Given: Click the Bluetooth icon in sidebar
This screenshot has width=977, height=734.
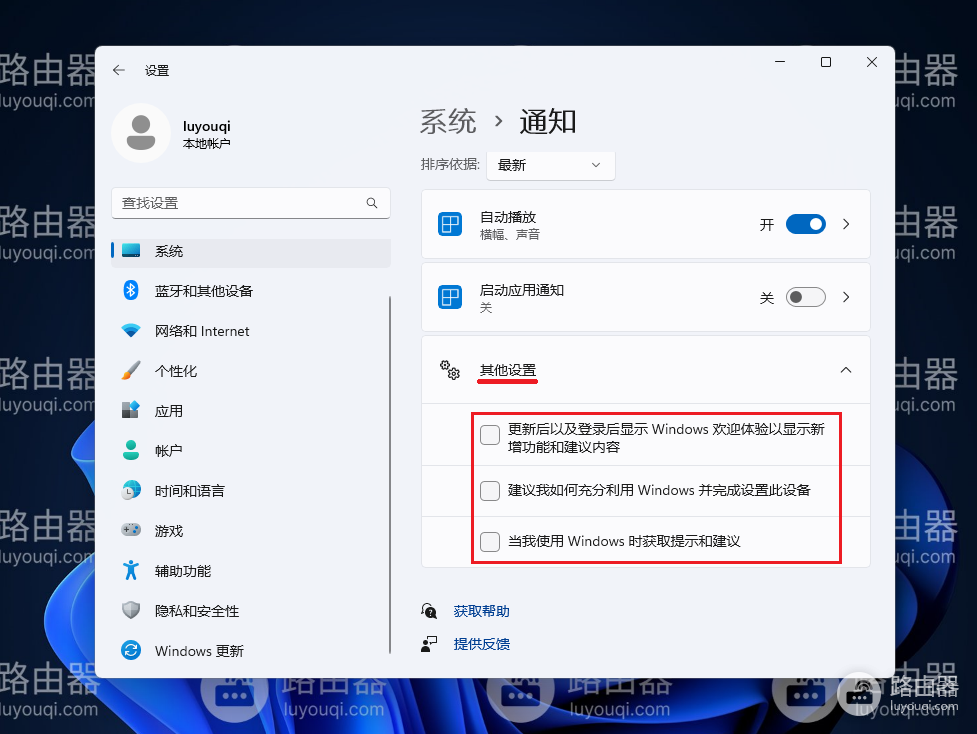Looking at the screenshot, I should click(131, 290).
